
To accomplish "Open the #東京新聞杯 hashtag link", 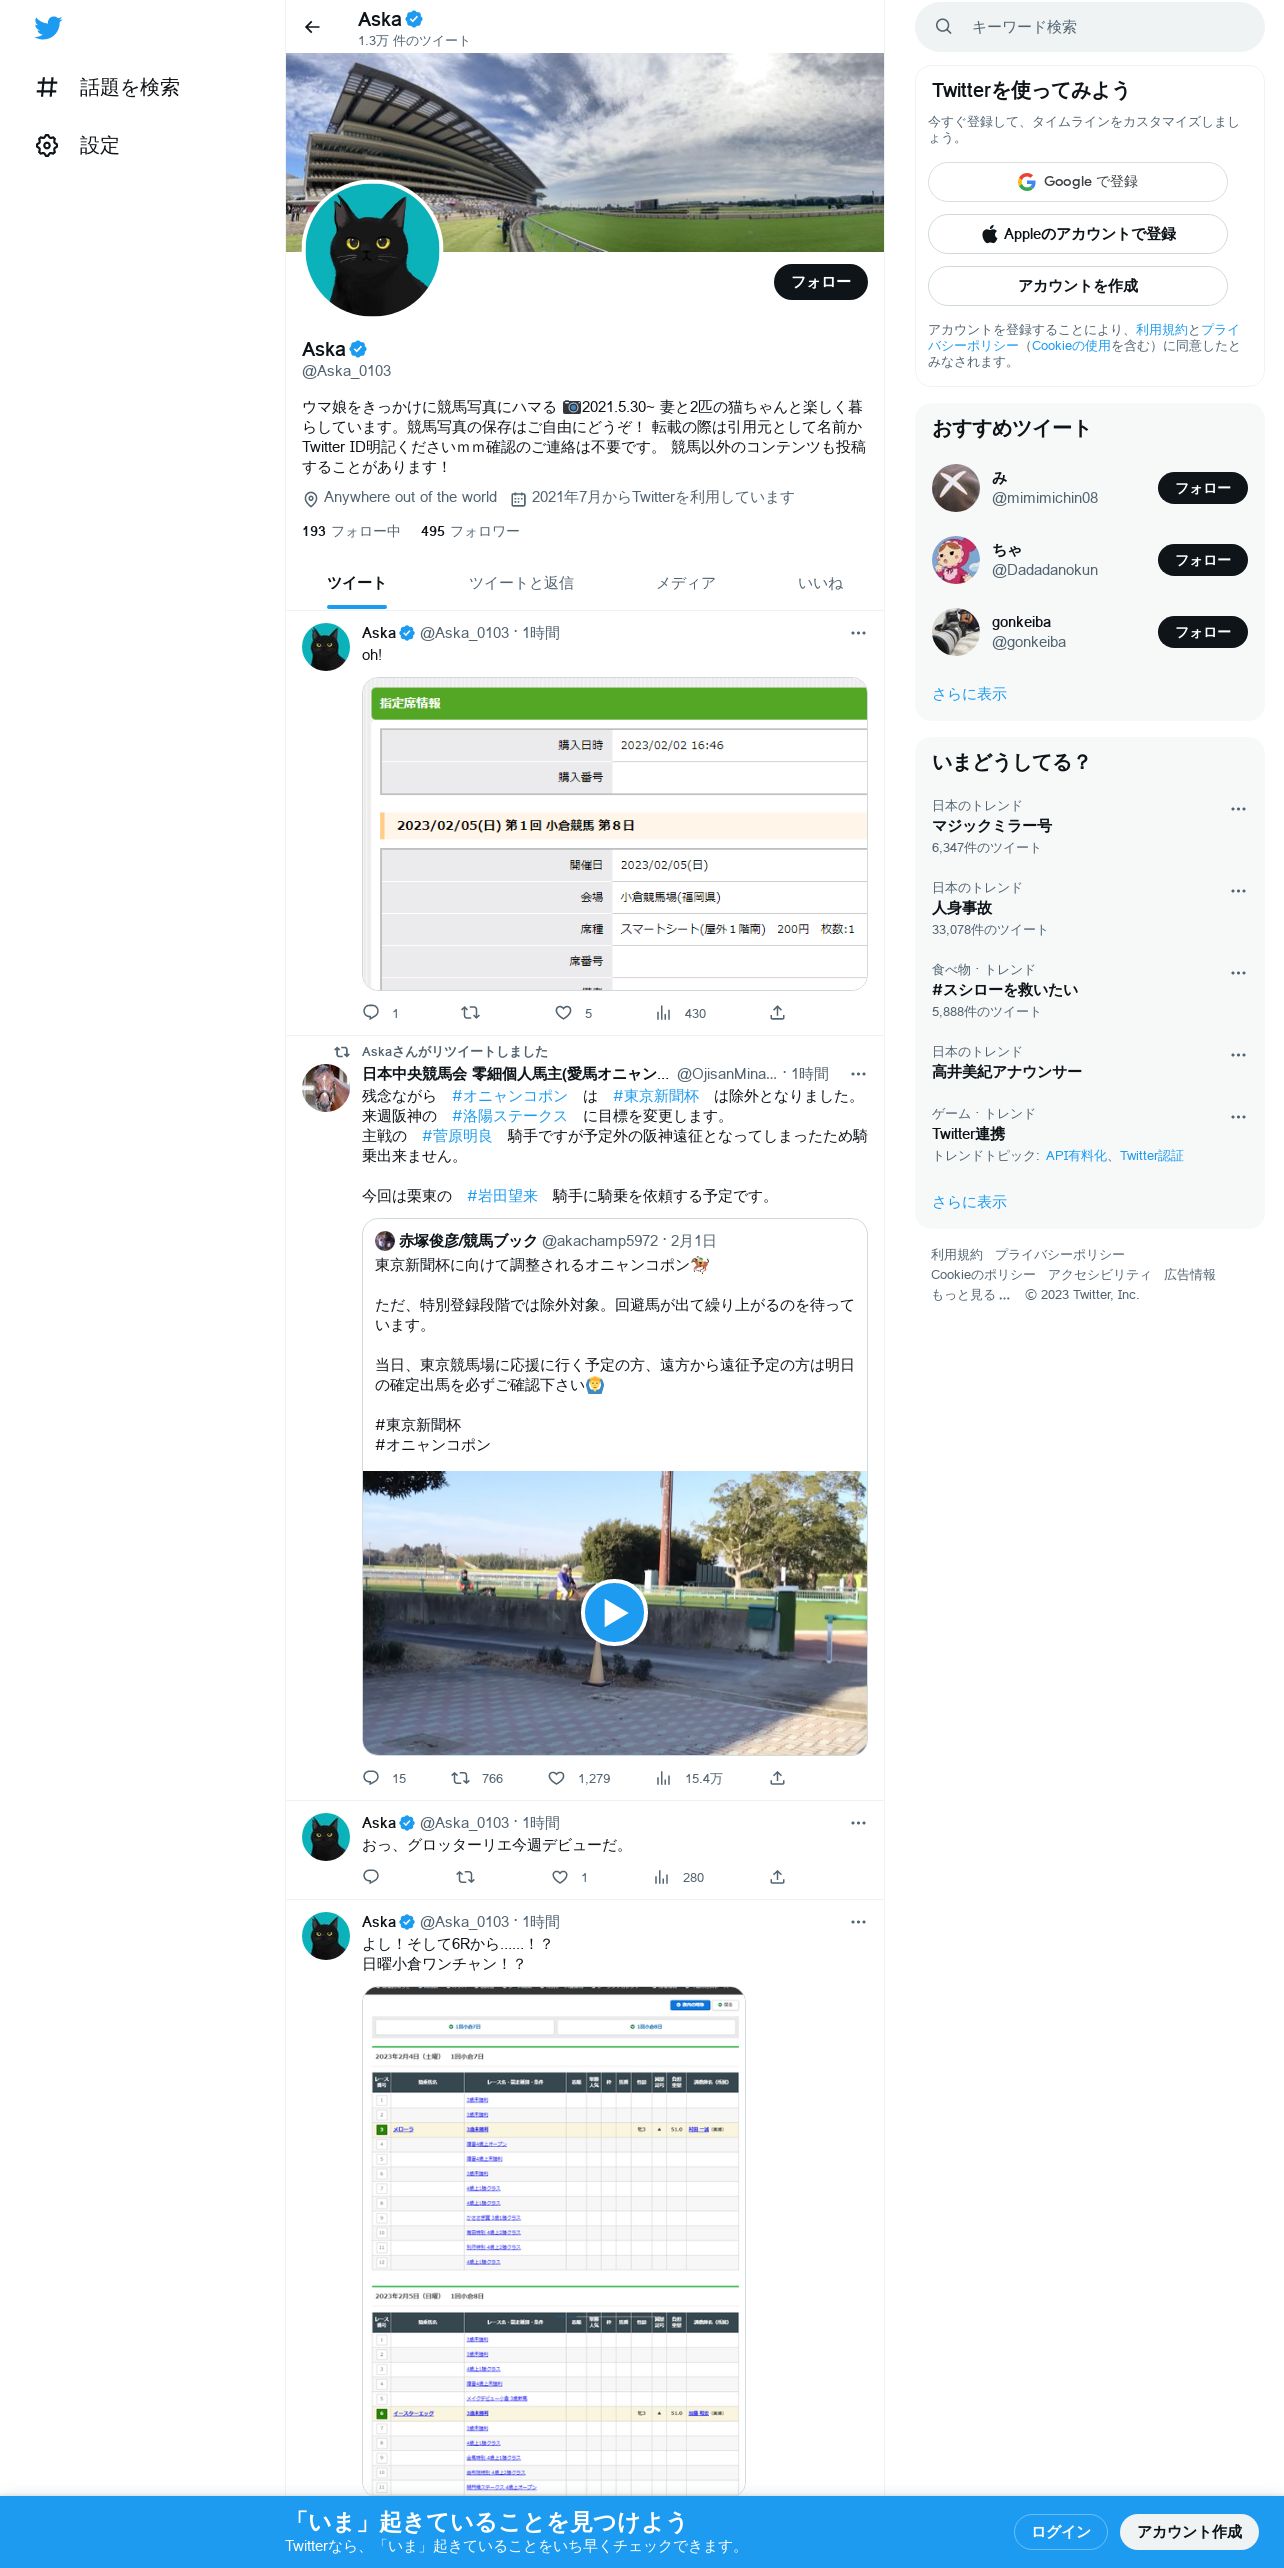I will (x=656, y=1096).
